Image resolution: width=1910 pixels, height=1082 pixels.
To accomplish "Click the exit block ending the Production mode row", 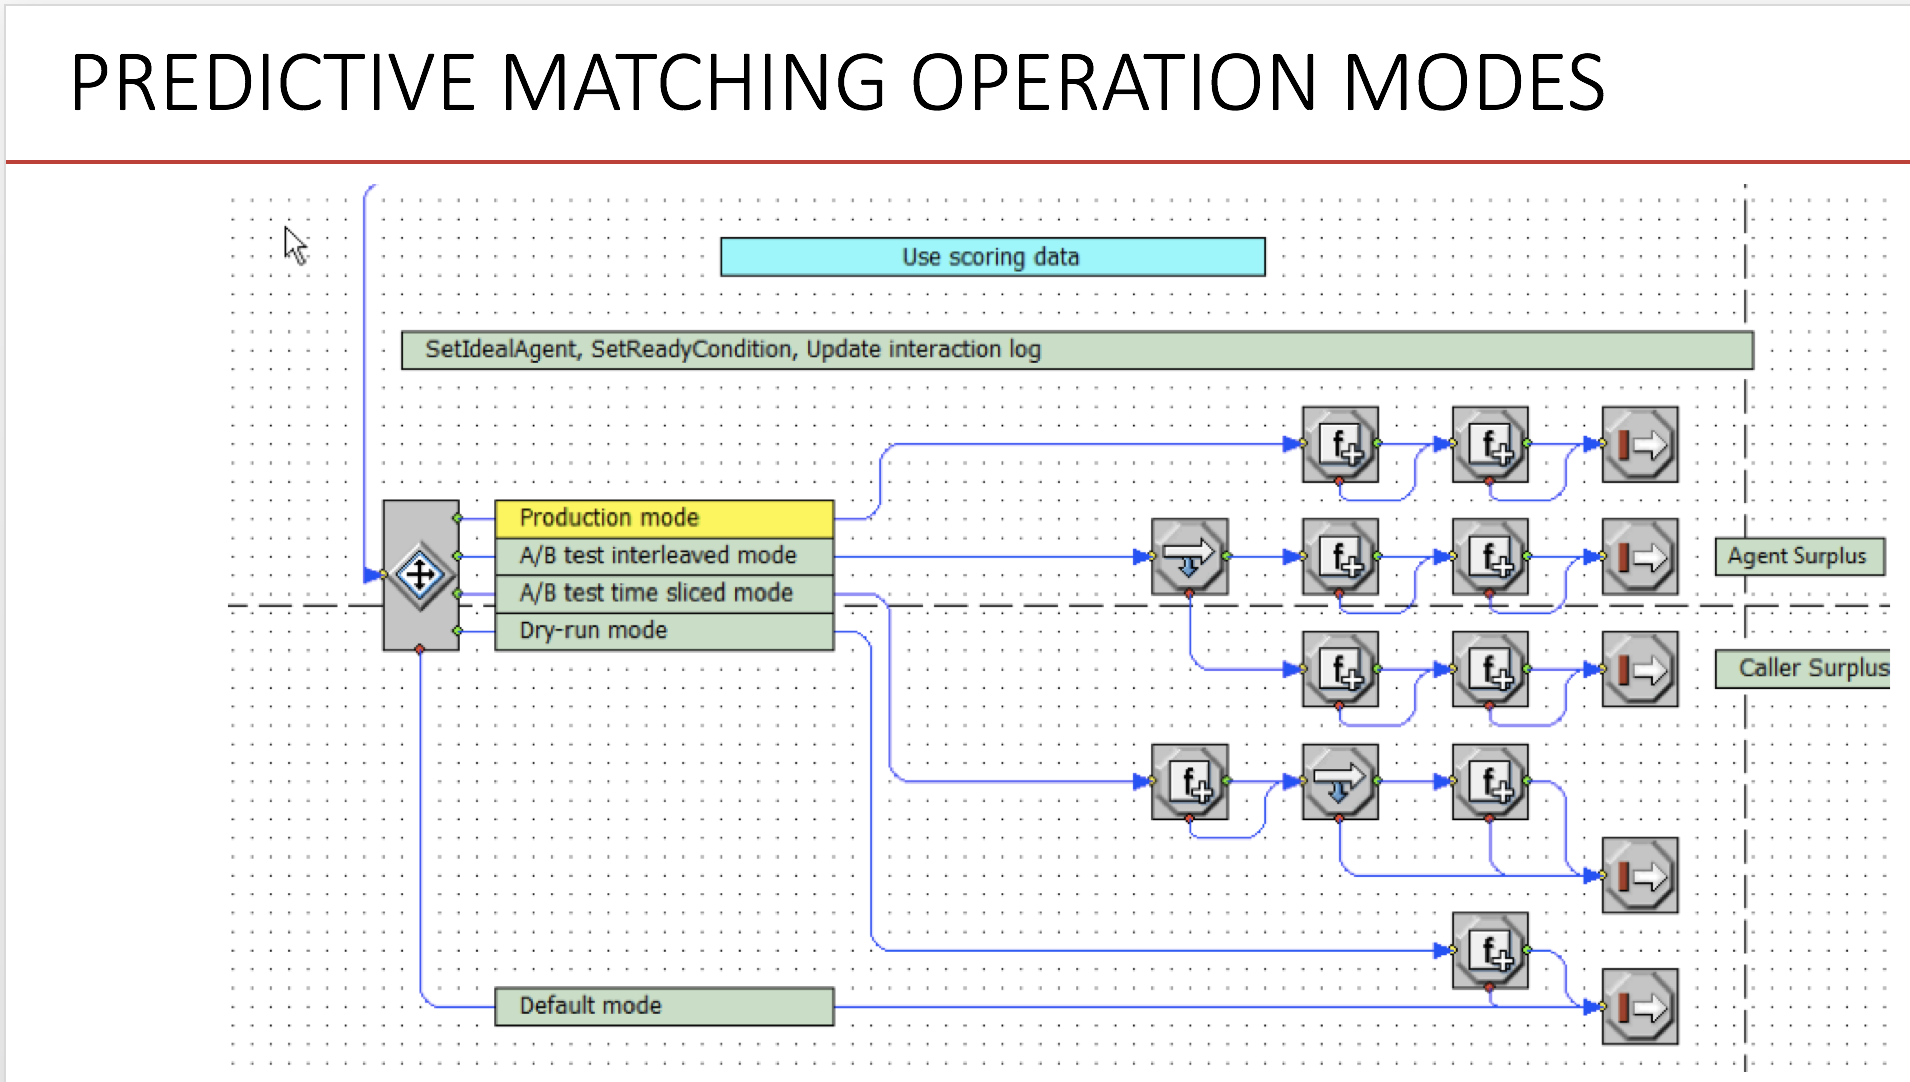I will tap(1639, 444).
